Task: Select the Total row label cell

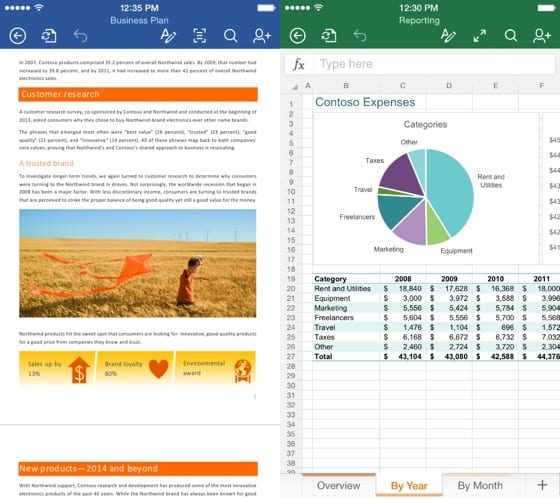Action: coord(346,356)
